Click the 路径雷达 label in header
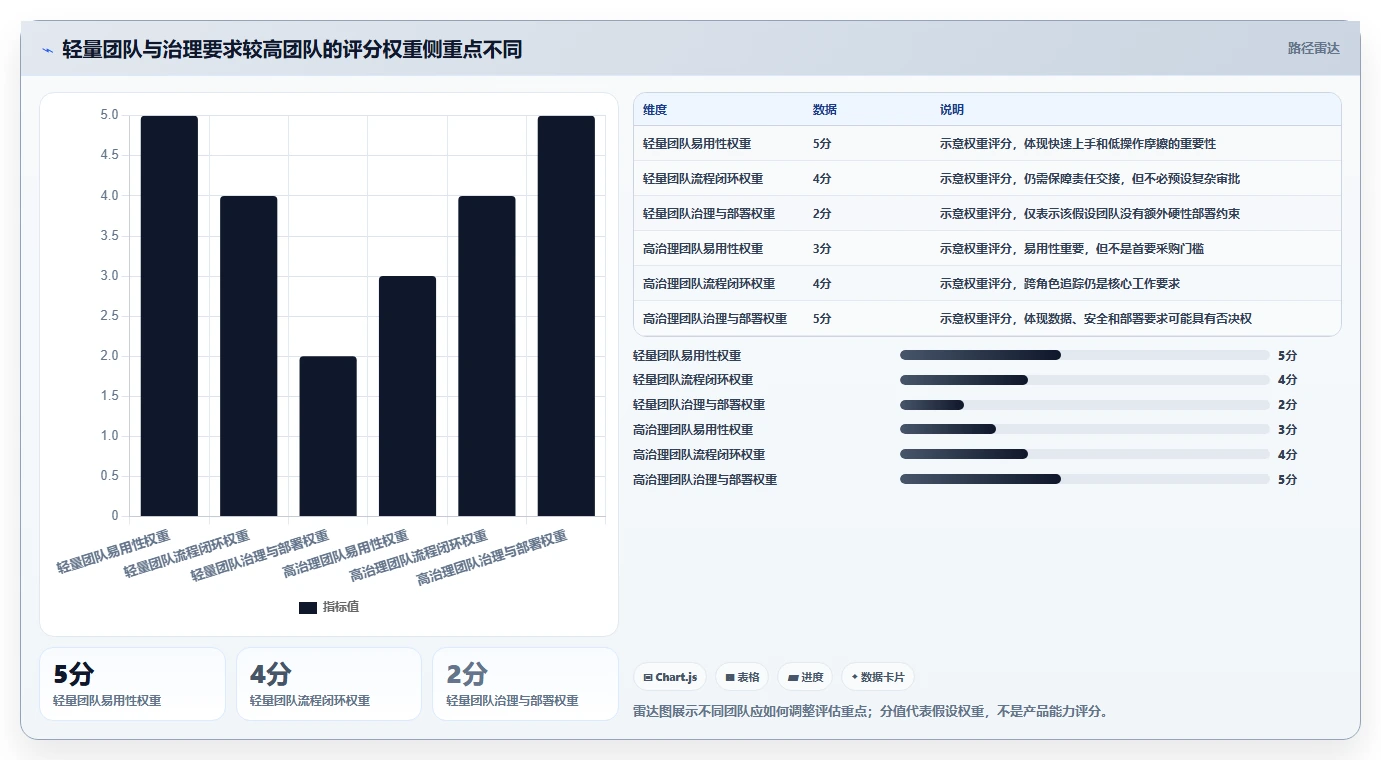Screen dimensions: 1381x760 pos(1313,48)
